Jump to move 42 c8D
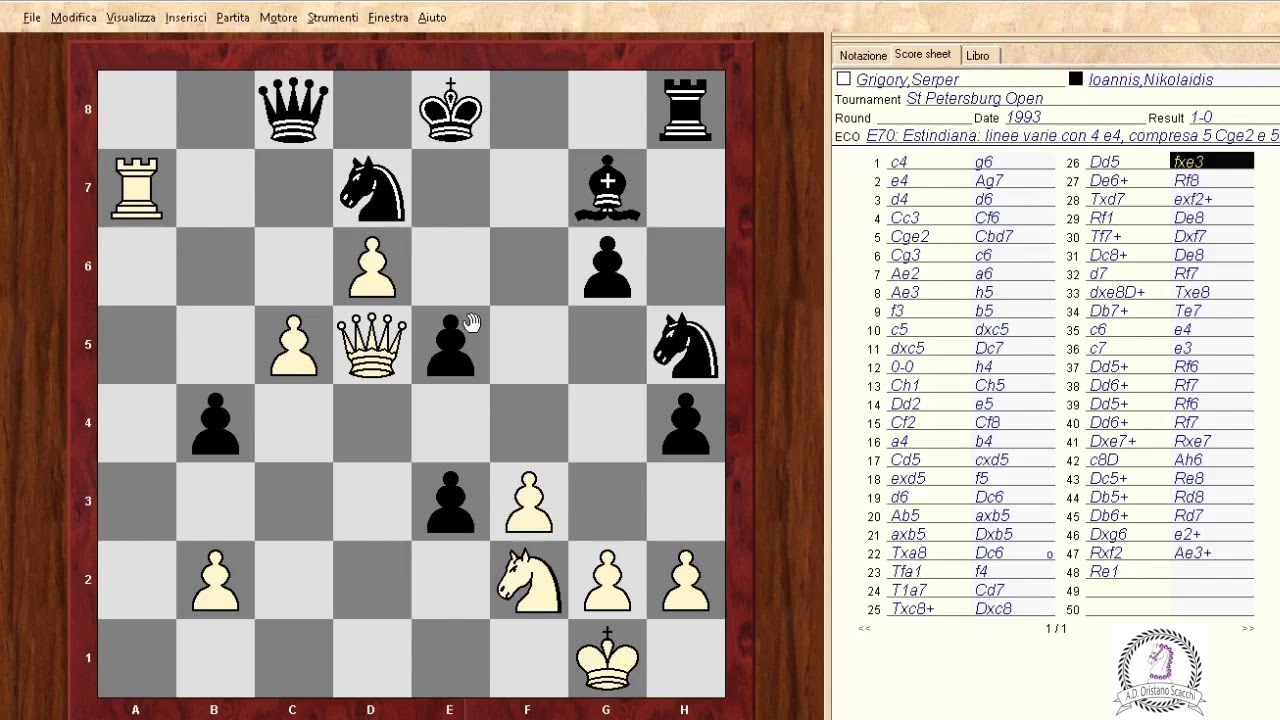This screenshot has height=720, width=1280. tap(1128, 460)
